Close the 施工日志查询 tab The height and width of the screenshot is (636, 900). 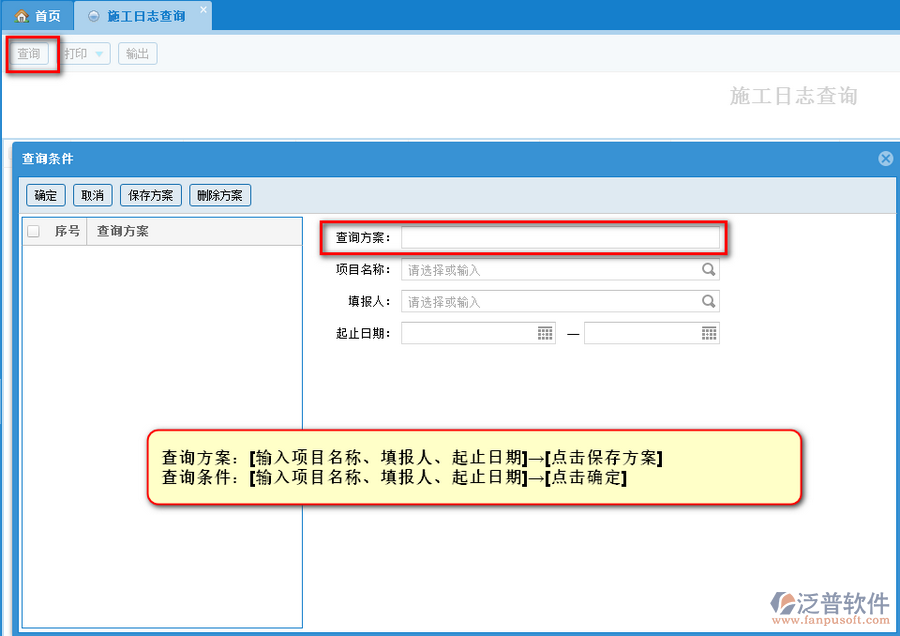[x=203, y=10]
